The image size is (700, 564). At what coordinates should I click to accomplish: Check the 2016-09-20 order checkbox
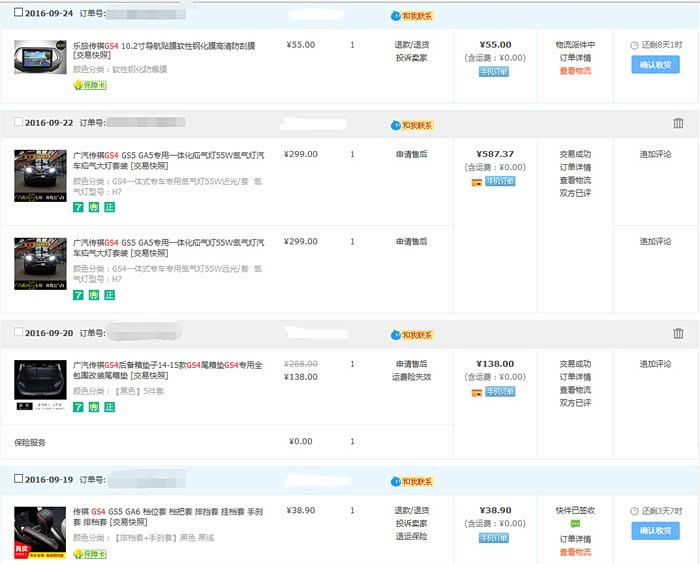pos(18,332)
